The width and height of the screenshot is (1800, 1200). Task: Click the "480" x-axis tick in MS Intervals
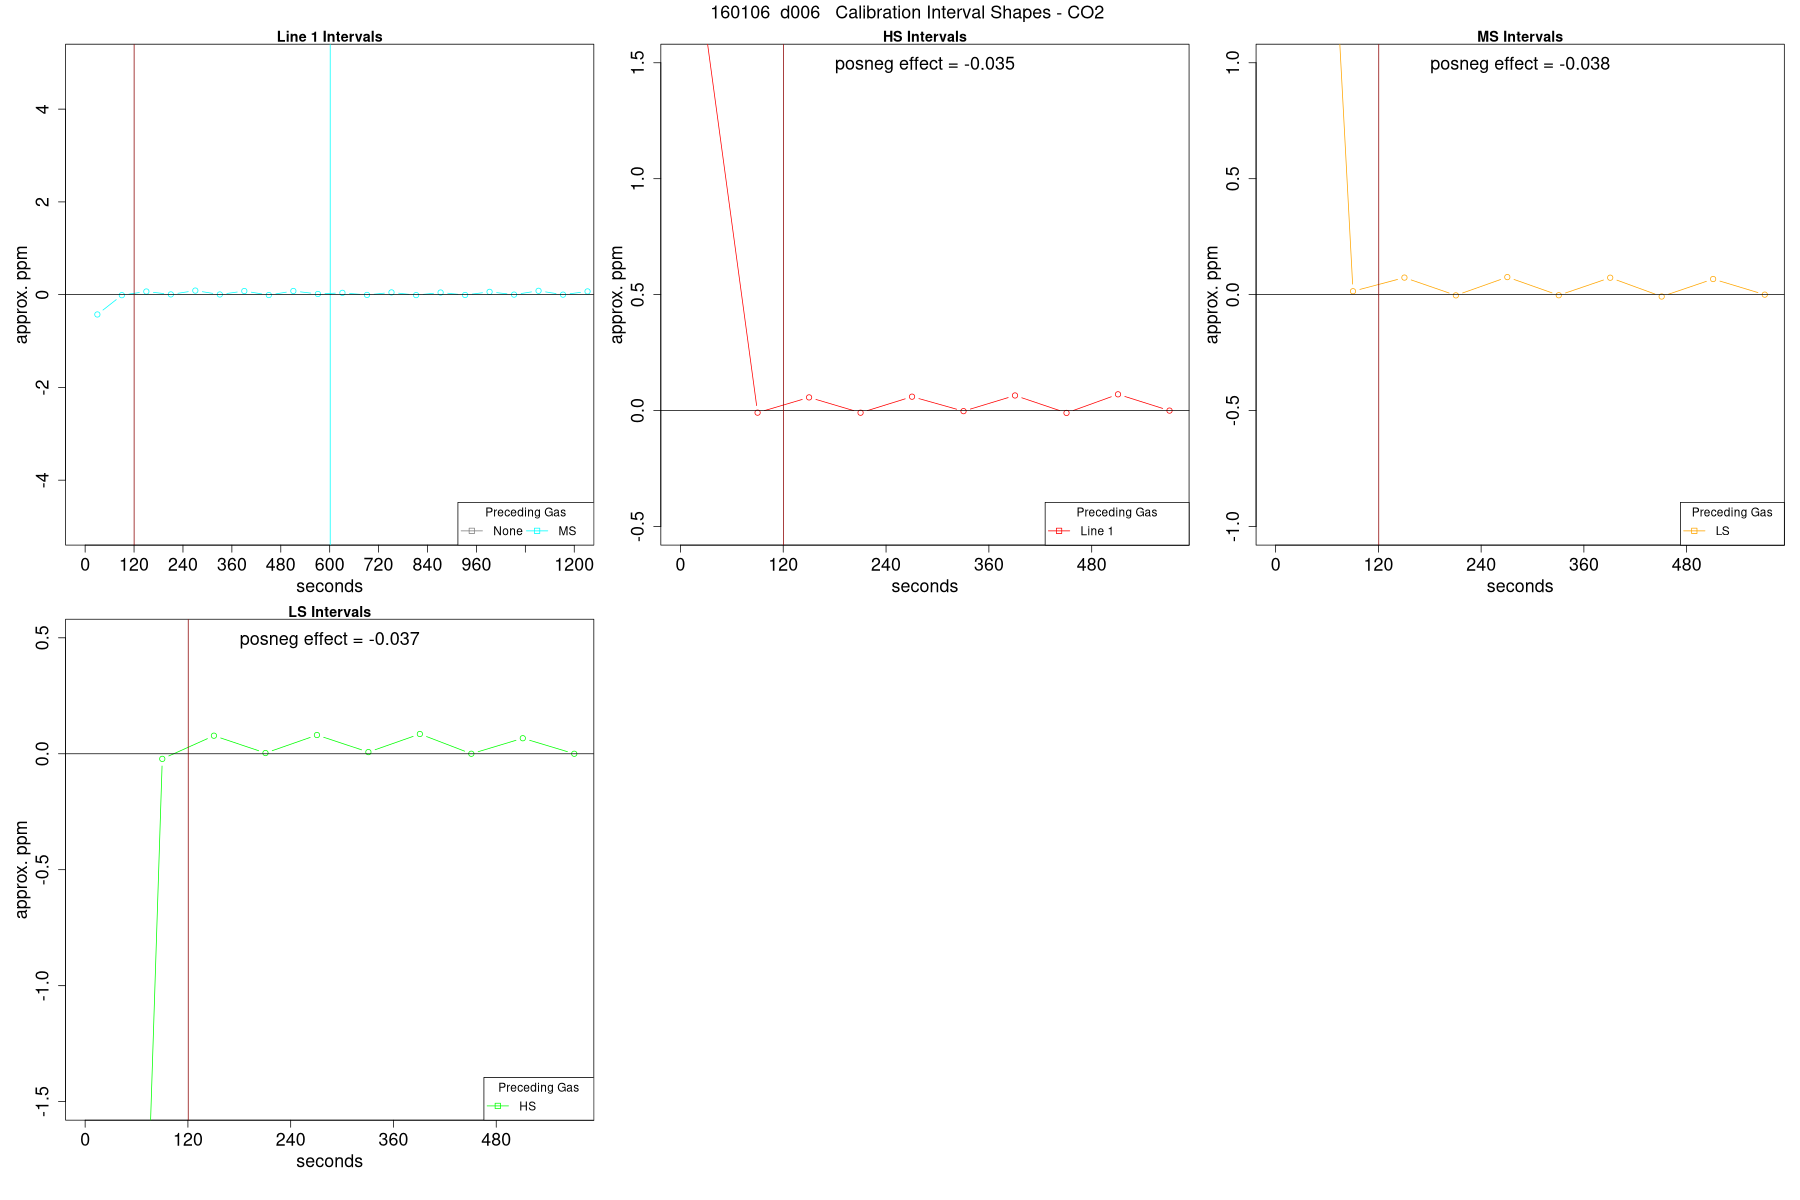[x=1686, y=565]
